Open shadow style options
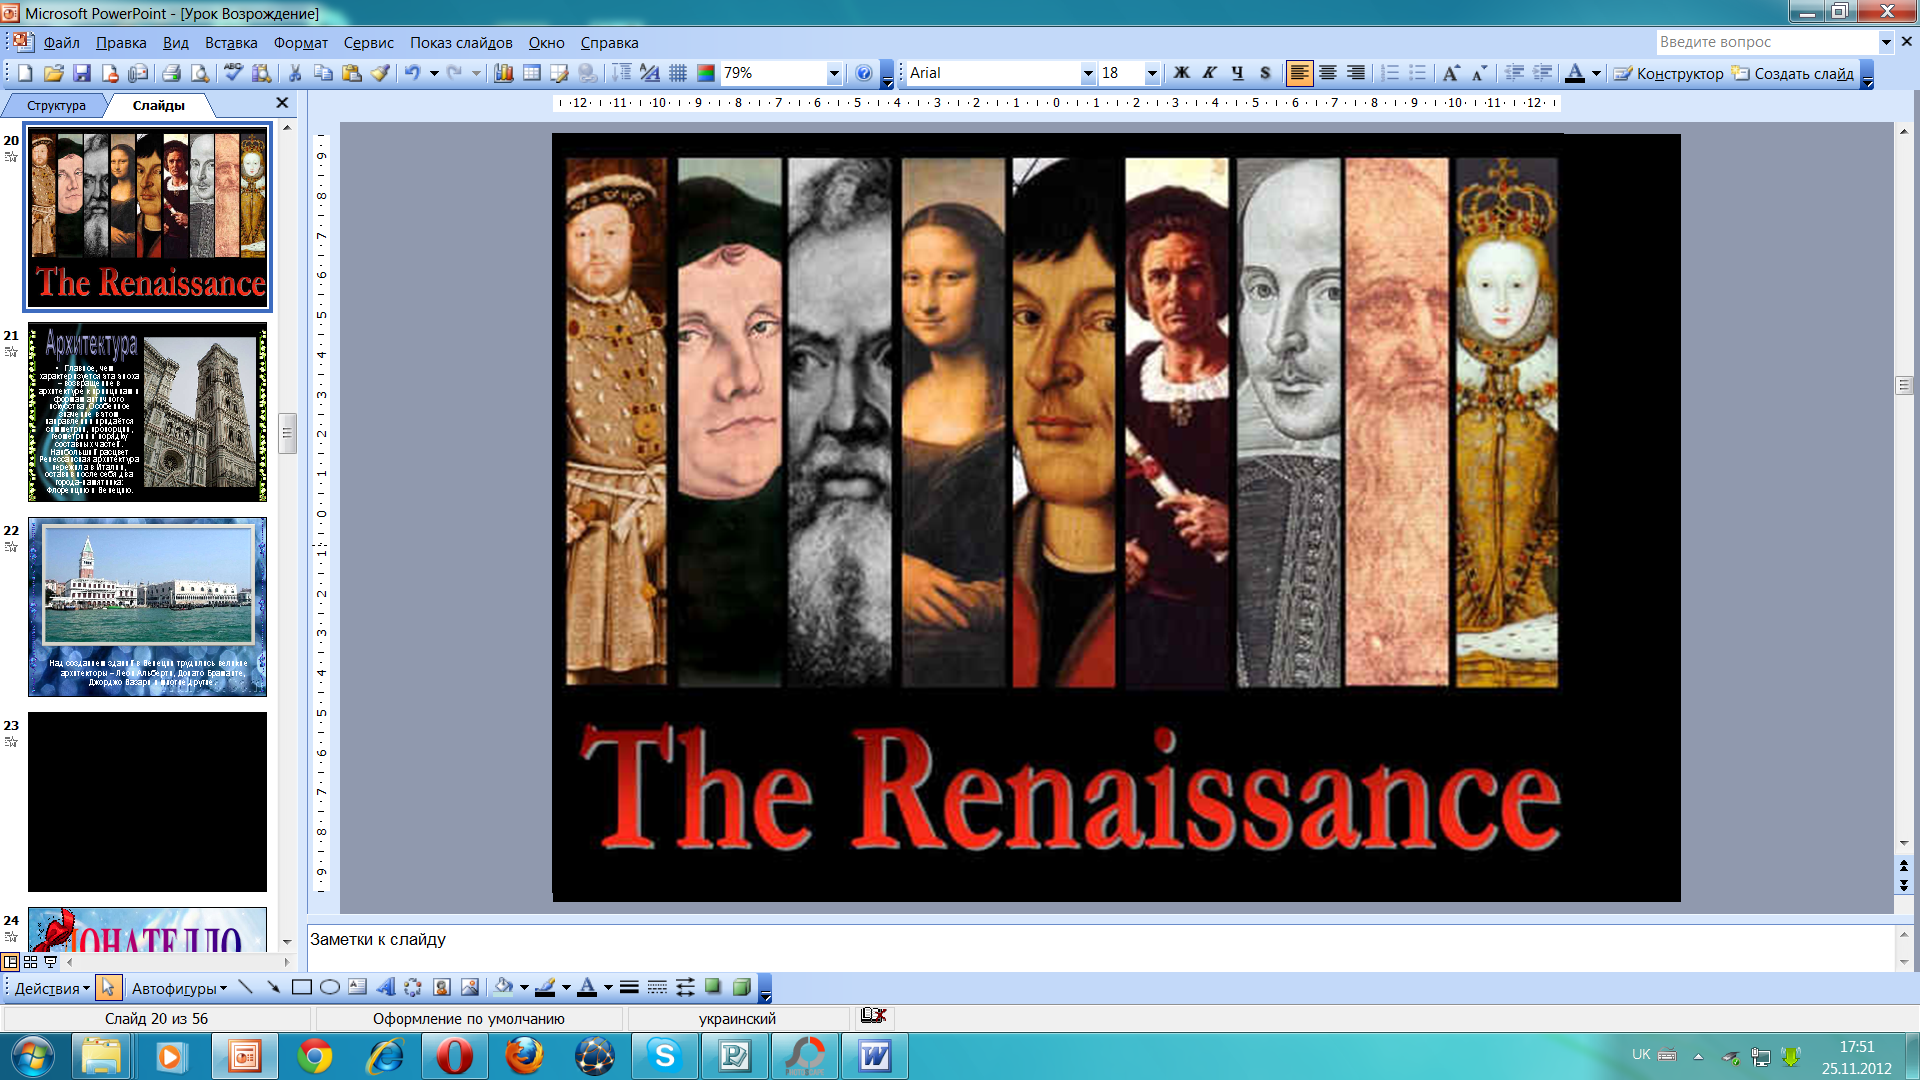The width and height of the screenshot is (1920, 1080). (x=713, y=988)
